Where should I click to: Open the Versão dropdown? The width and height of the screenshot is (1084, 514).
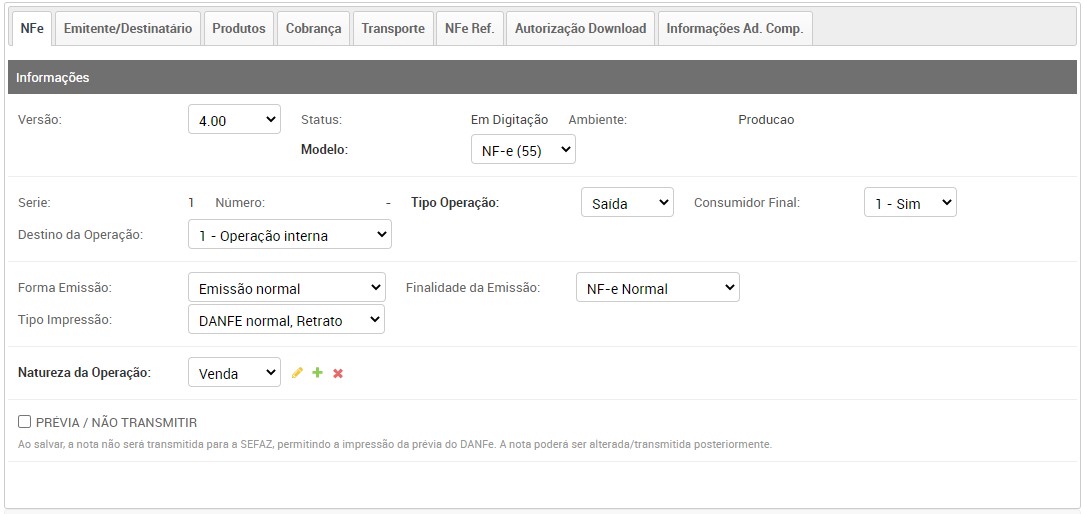(235, 120)
